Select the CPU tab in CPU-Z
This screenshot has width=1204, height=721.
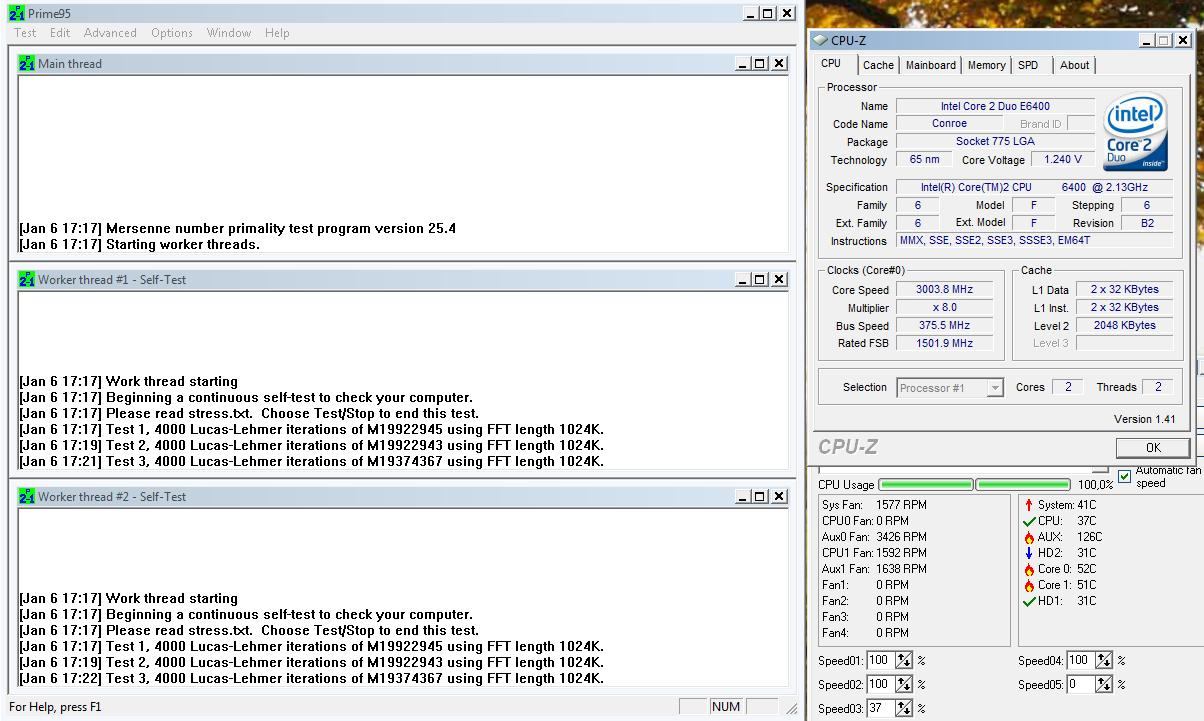pos(831,63)
